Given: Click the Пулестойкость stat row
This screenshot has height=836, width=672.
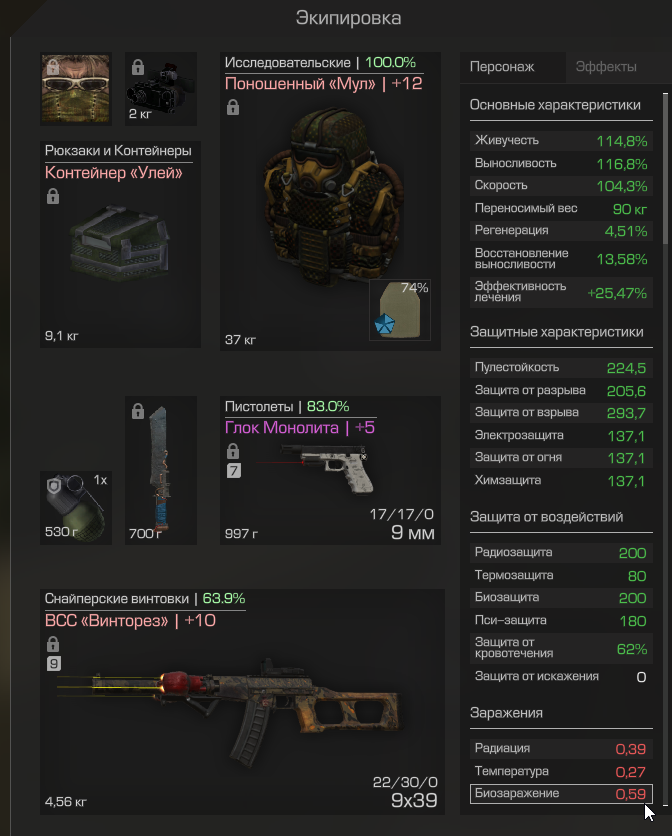Looking at the screenshot, I should [x=561, y=367].
